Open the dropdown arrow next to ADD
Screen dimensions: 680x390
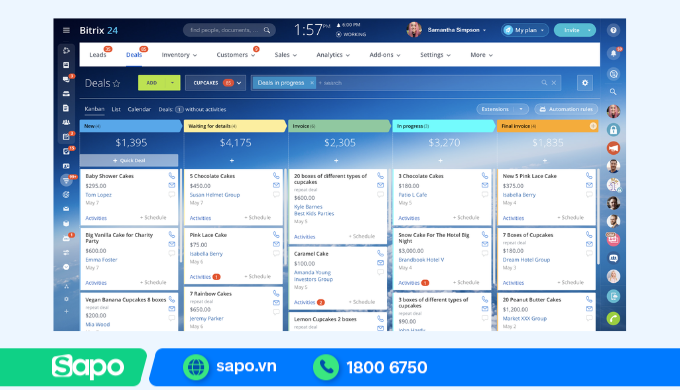[173, 83]
